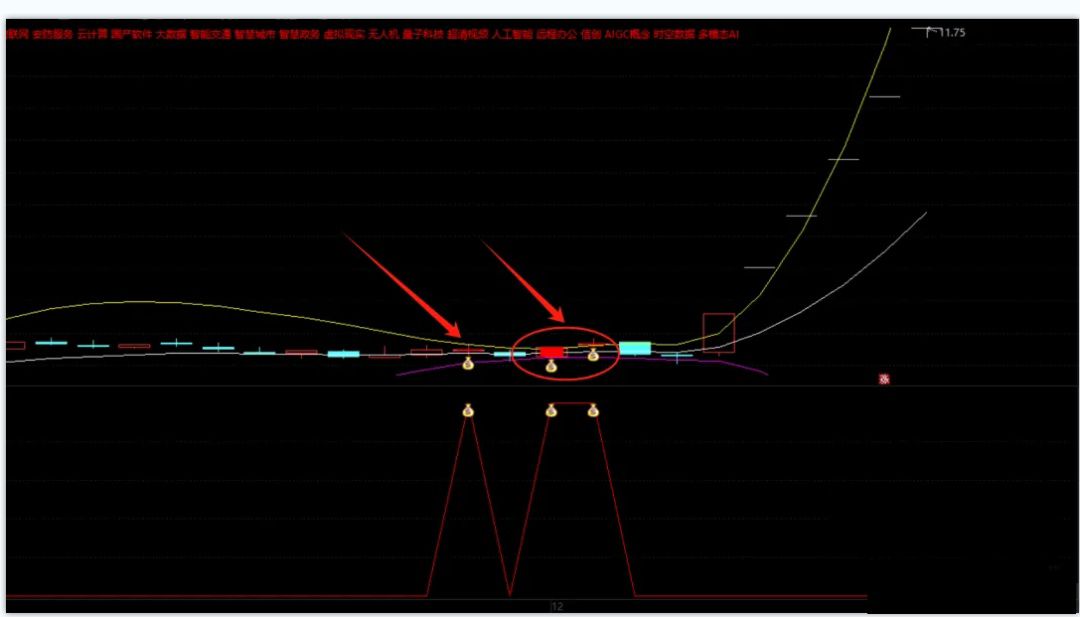This screenshot has width=1080, height=617.
Task: Click leftmost money bag under price candles
Action: click(x=468, y=363)
